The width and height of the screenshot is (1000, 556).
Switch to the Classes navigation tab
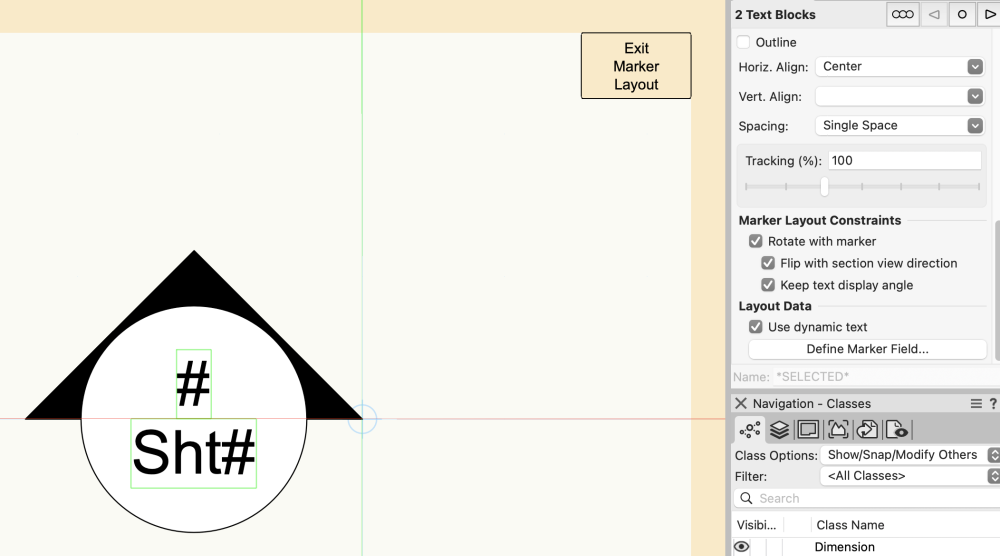tap(750, 430)
